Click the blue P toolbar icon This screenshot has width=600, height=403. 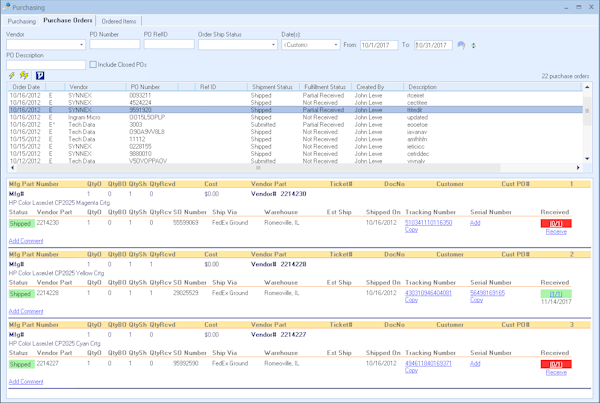pyautogui.click(x=40, y=76)
